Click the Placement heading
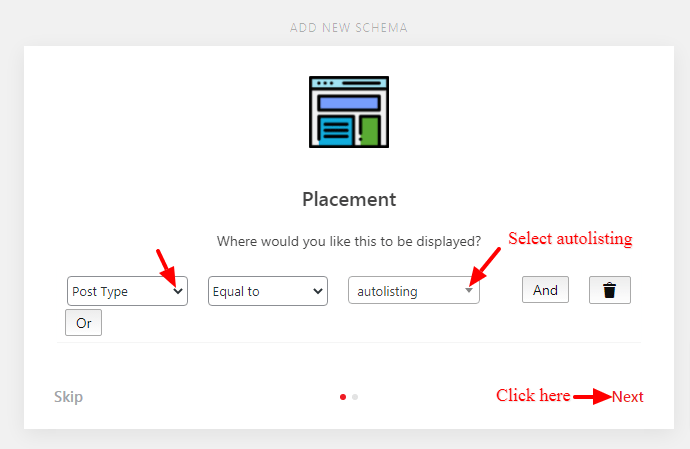 [x=349, y=199]
